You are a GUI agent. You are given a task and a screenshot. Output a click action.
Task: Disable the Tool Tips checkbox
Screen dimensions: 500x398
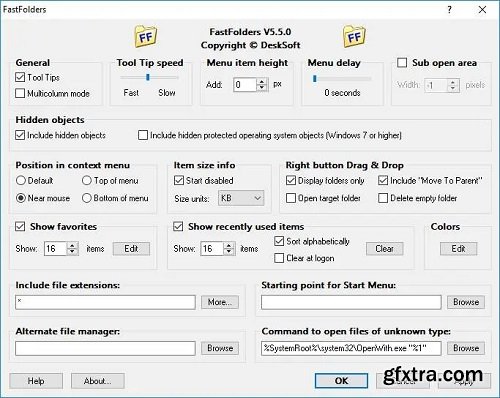pyautogui.click(x=20, y=77)
